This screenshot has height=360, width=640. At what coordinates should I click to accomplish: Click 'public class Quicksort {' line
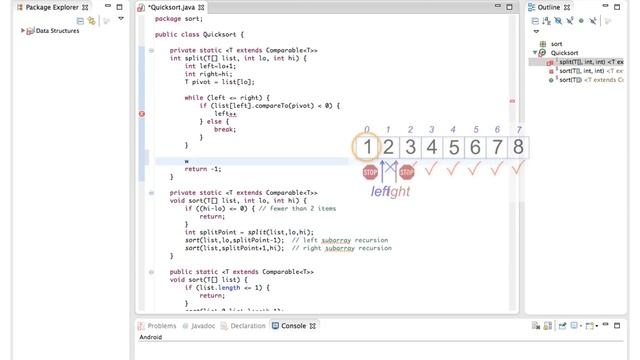(x=199, y=35)
